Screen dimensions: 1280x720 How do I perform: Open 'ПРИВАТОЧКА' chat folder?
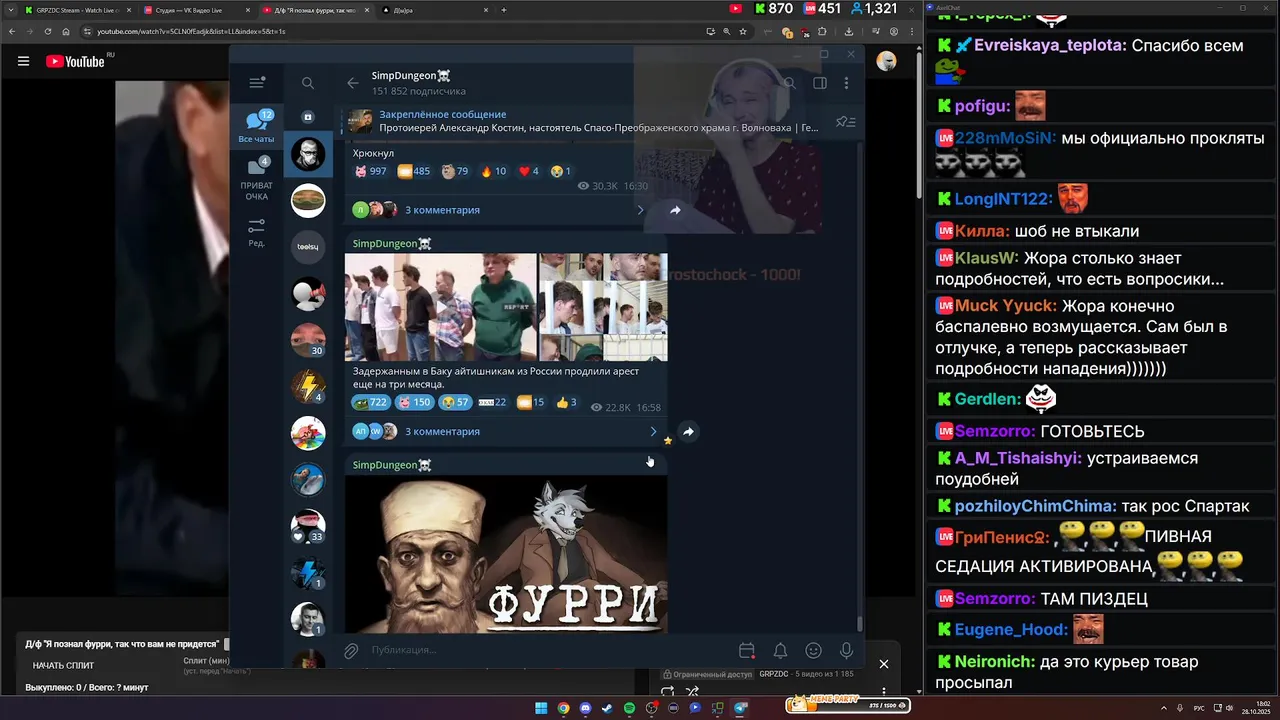click(257, 179)
